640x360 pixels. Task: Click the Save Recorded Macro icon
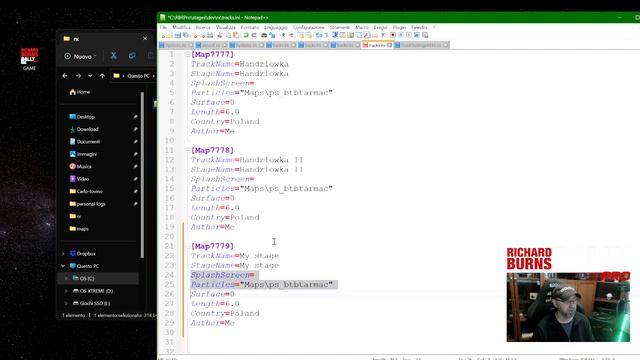point(425,36)
